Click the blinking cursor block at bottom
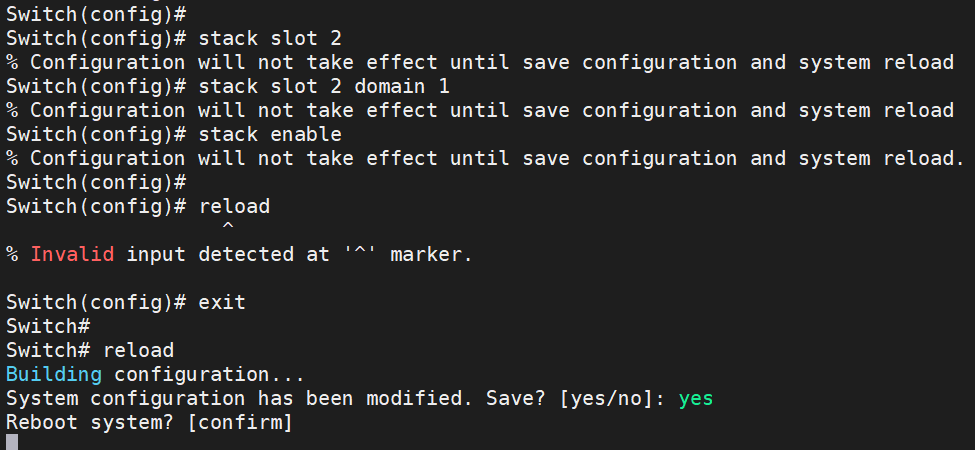This screenshot has width=975, height=450. point(12,442)
